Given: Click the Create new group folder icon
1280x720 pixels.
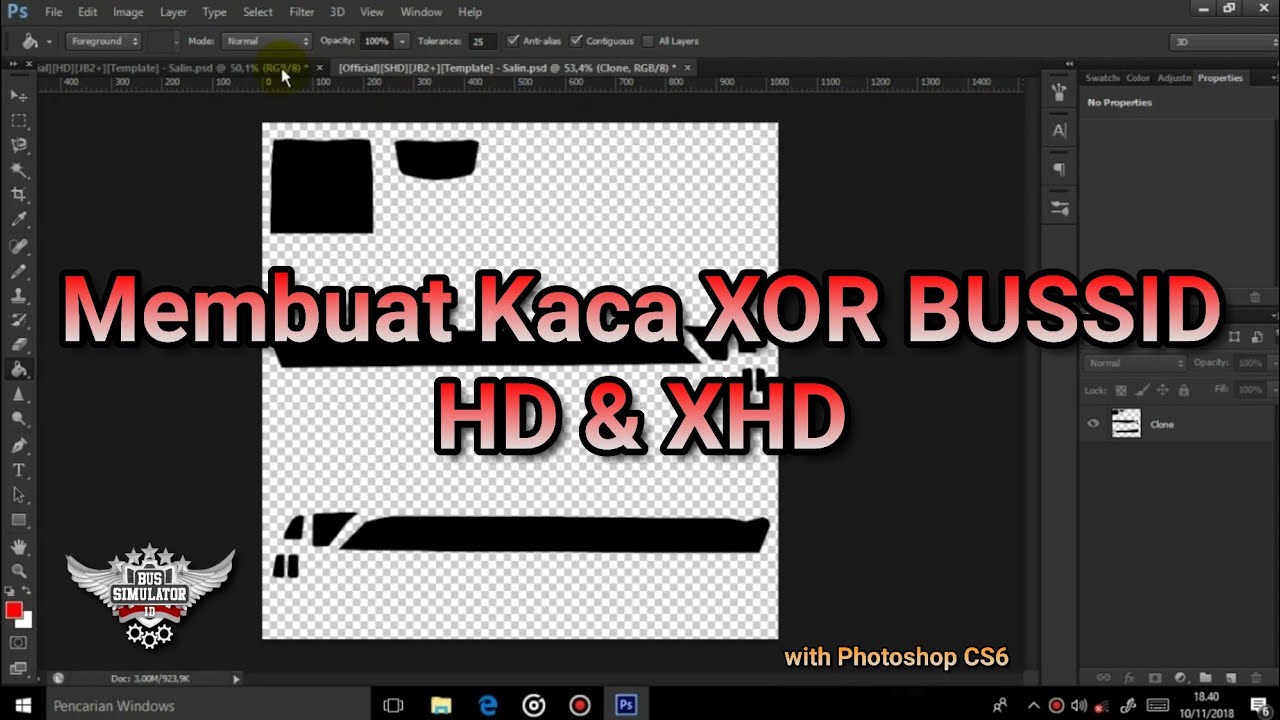Looking at the screenshot, I should pyautogui.click(x=1205, y=677).
